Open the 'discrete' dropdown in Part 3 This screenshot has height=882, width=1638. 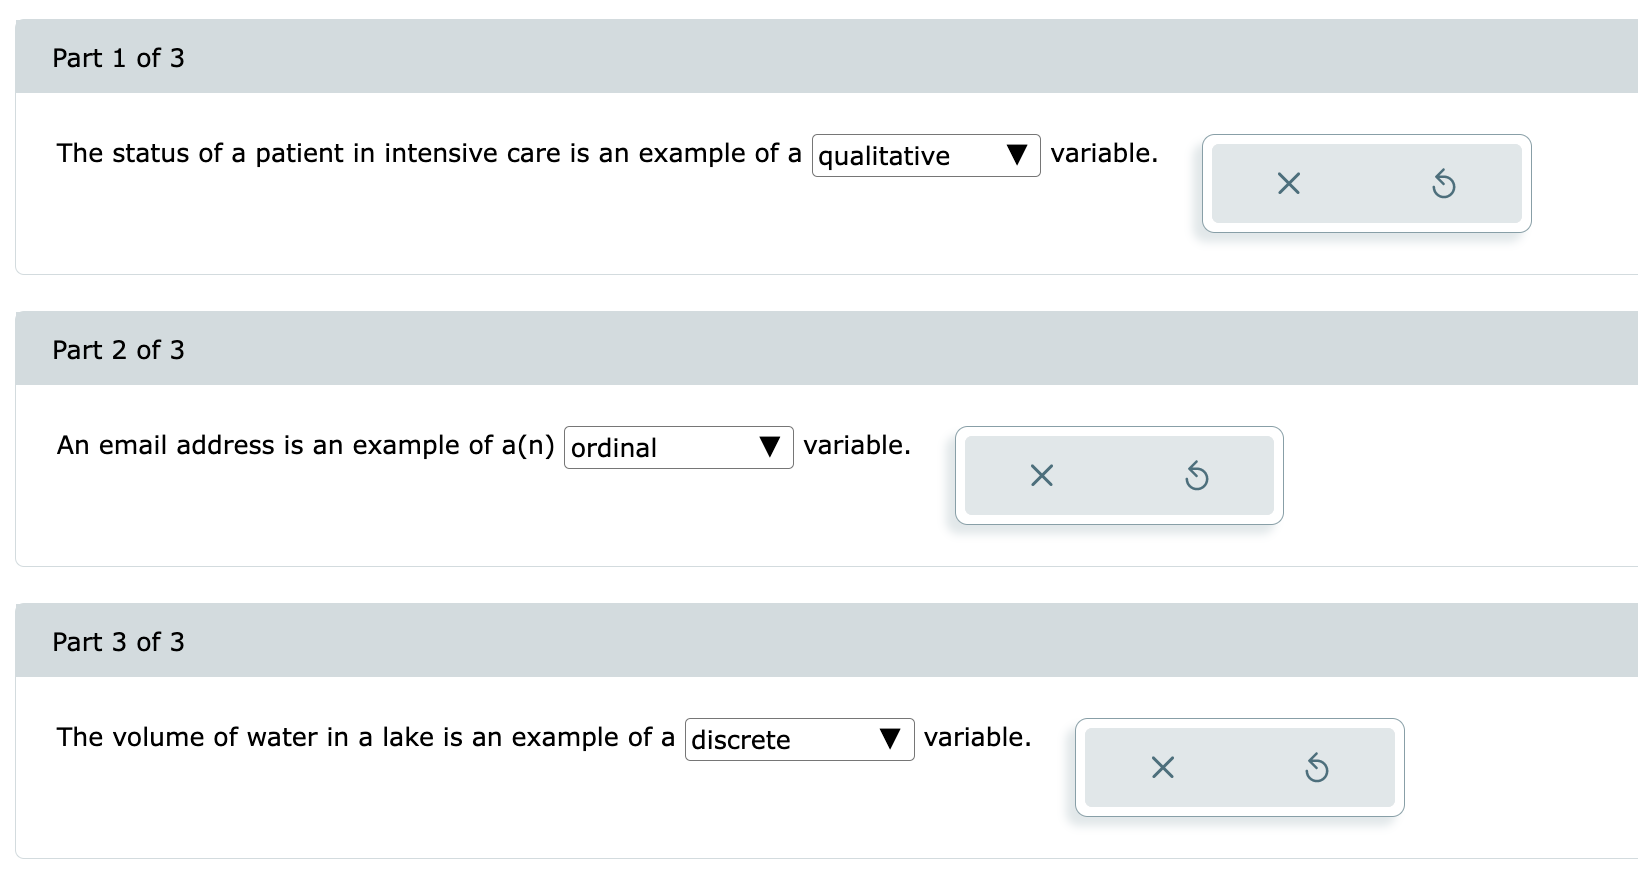coord(799,739)
